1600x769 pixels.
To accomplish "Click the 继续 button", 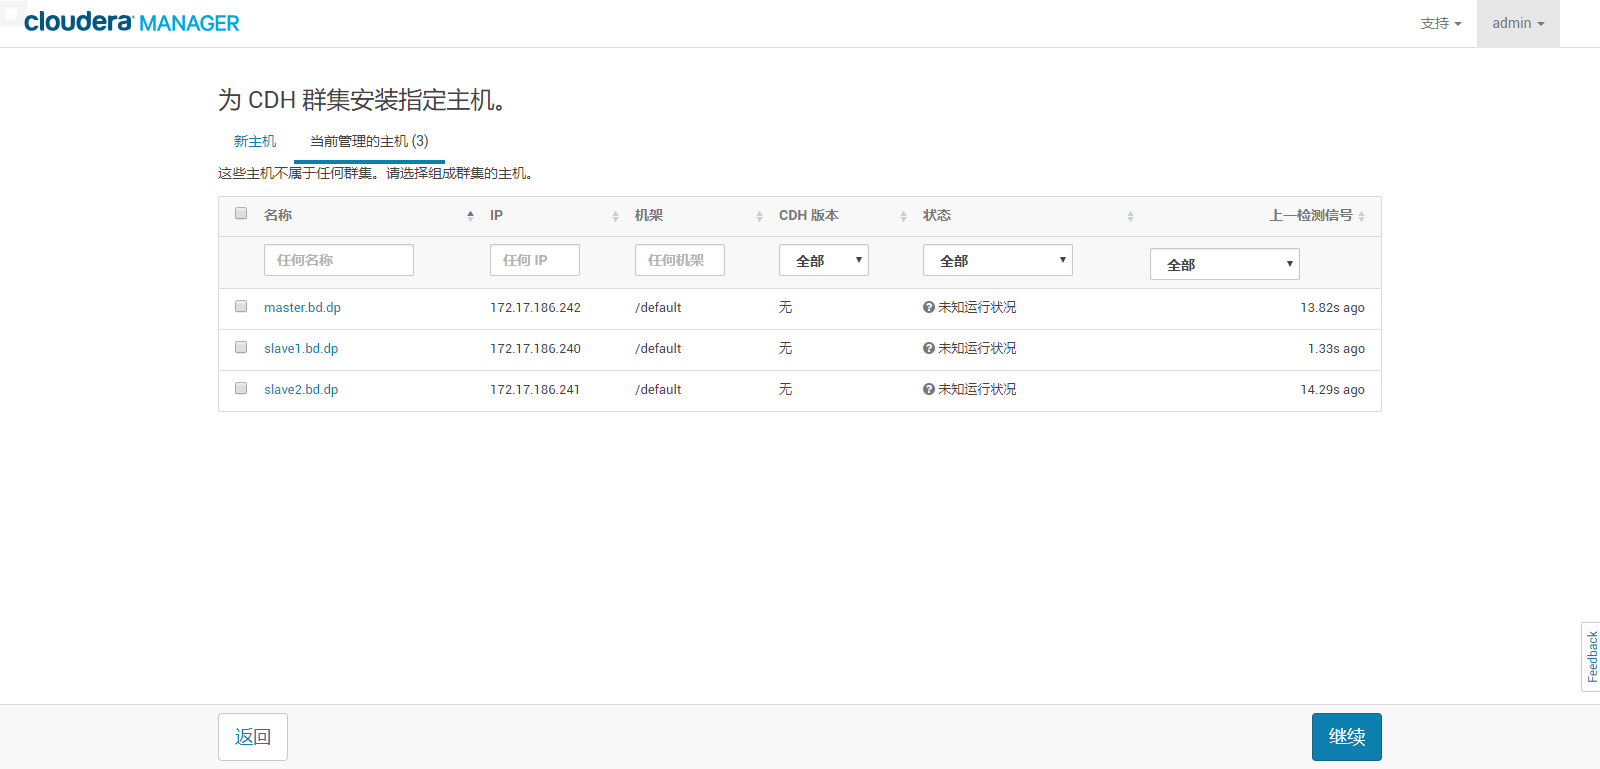I will (x=1347, y=737).
